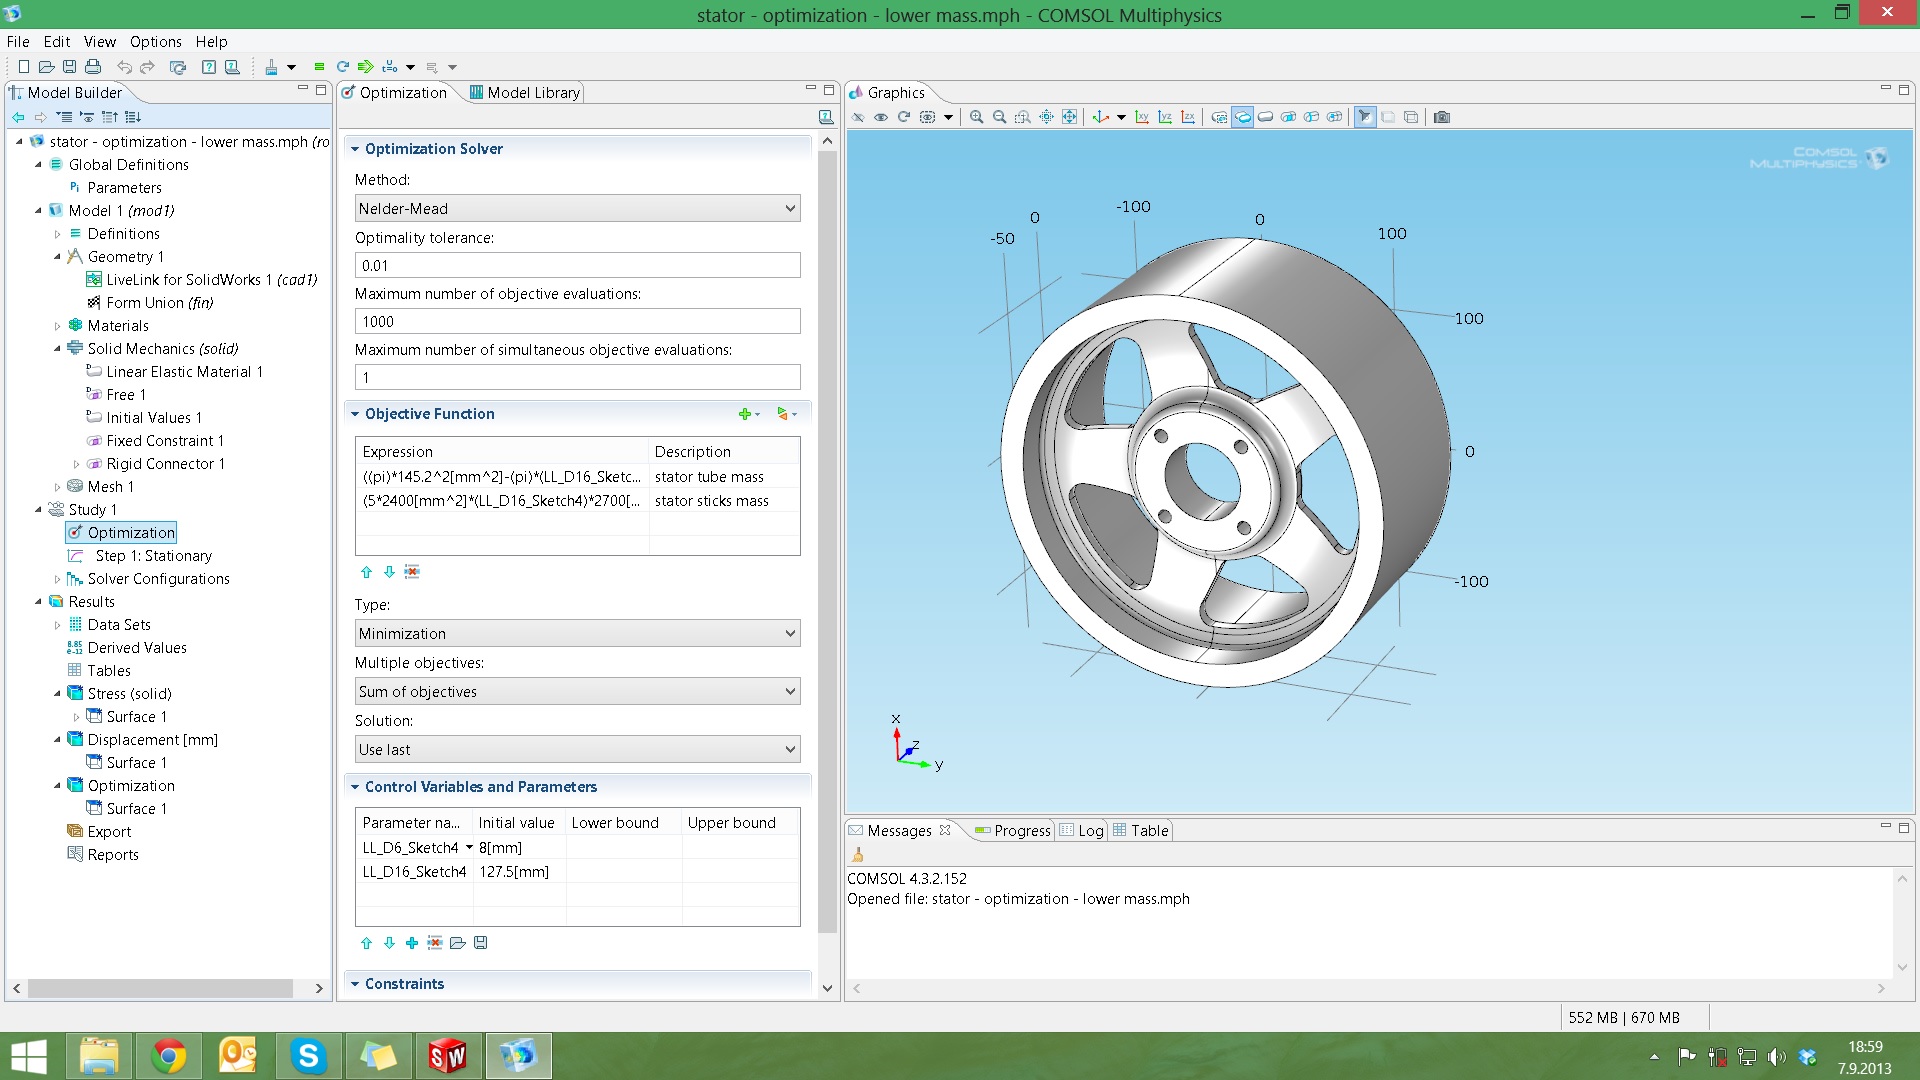Take a snapshot with the camera icon
This screenshot has height=1080, width=1920.
1441,117
